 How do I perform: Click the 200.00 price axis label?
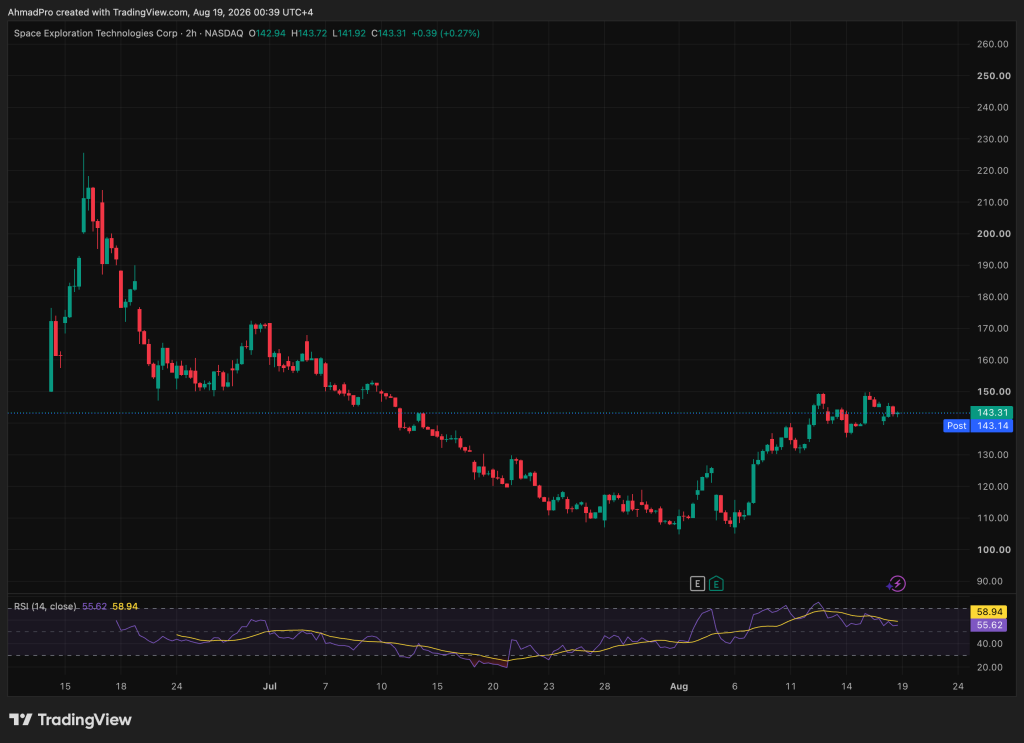(993, 234)
